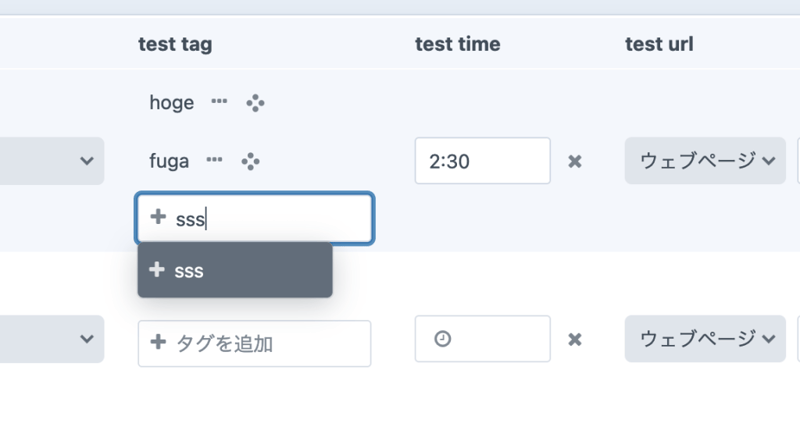Click the move handle of hoge tag
This screenshot has height=441, width=800.
pos(254,102)
